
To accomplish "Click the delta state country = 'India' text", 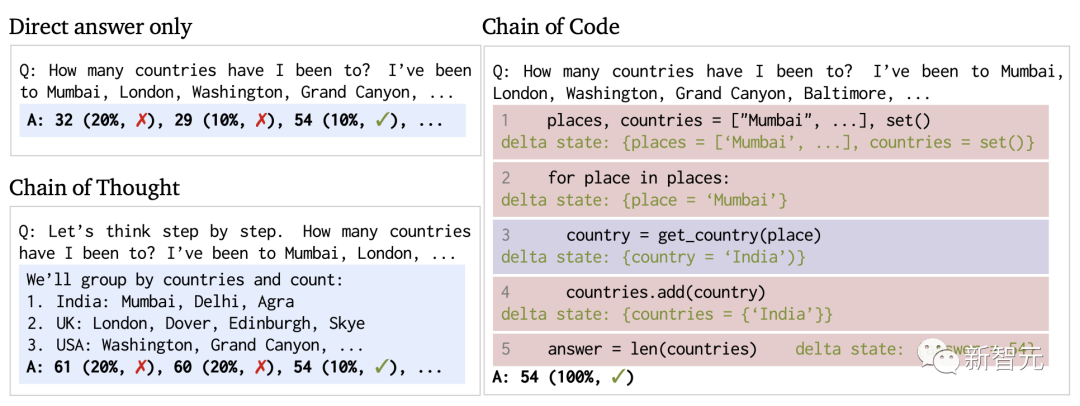I will tap(653, 257).
